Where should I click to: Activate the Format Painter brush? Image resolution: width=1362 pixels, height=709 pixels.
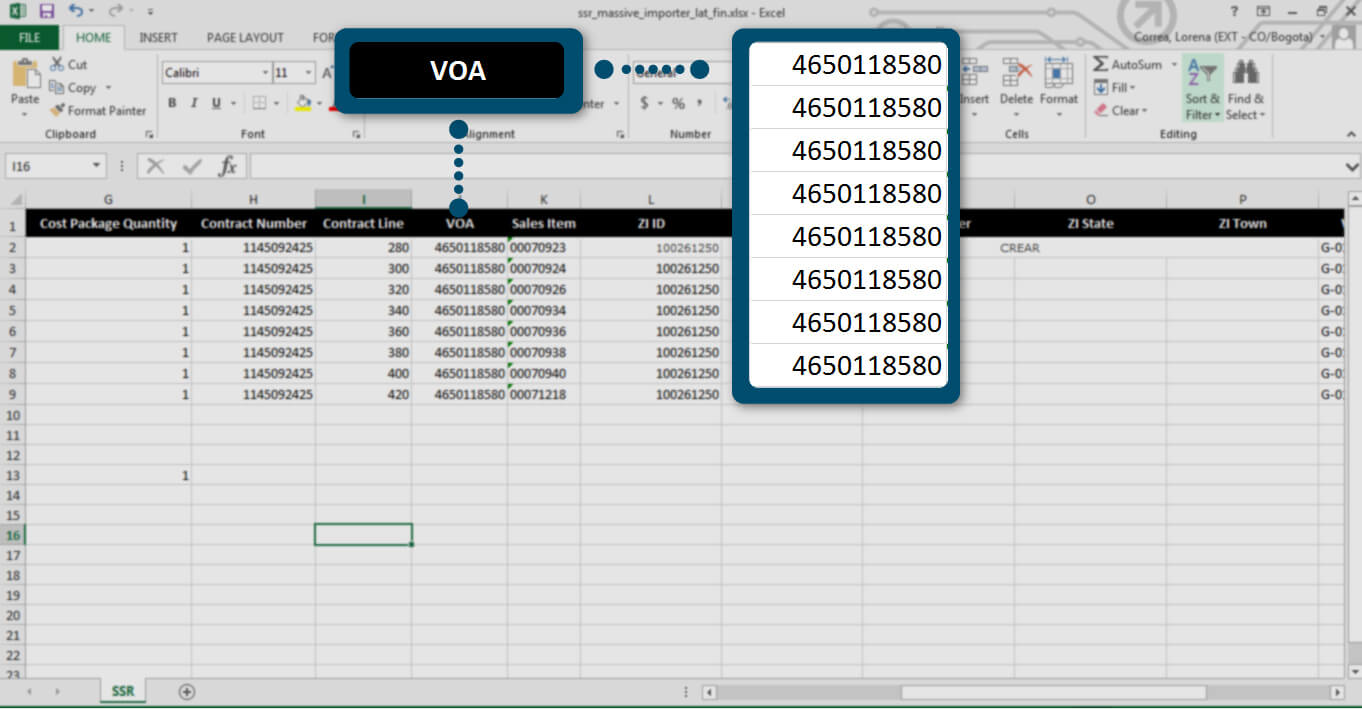(x=98, y=110)
